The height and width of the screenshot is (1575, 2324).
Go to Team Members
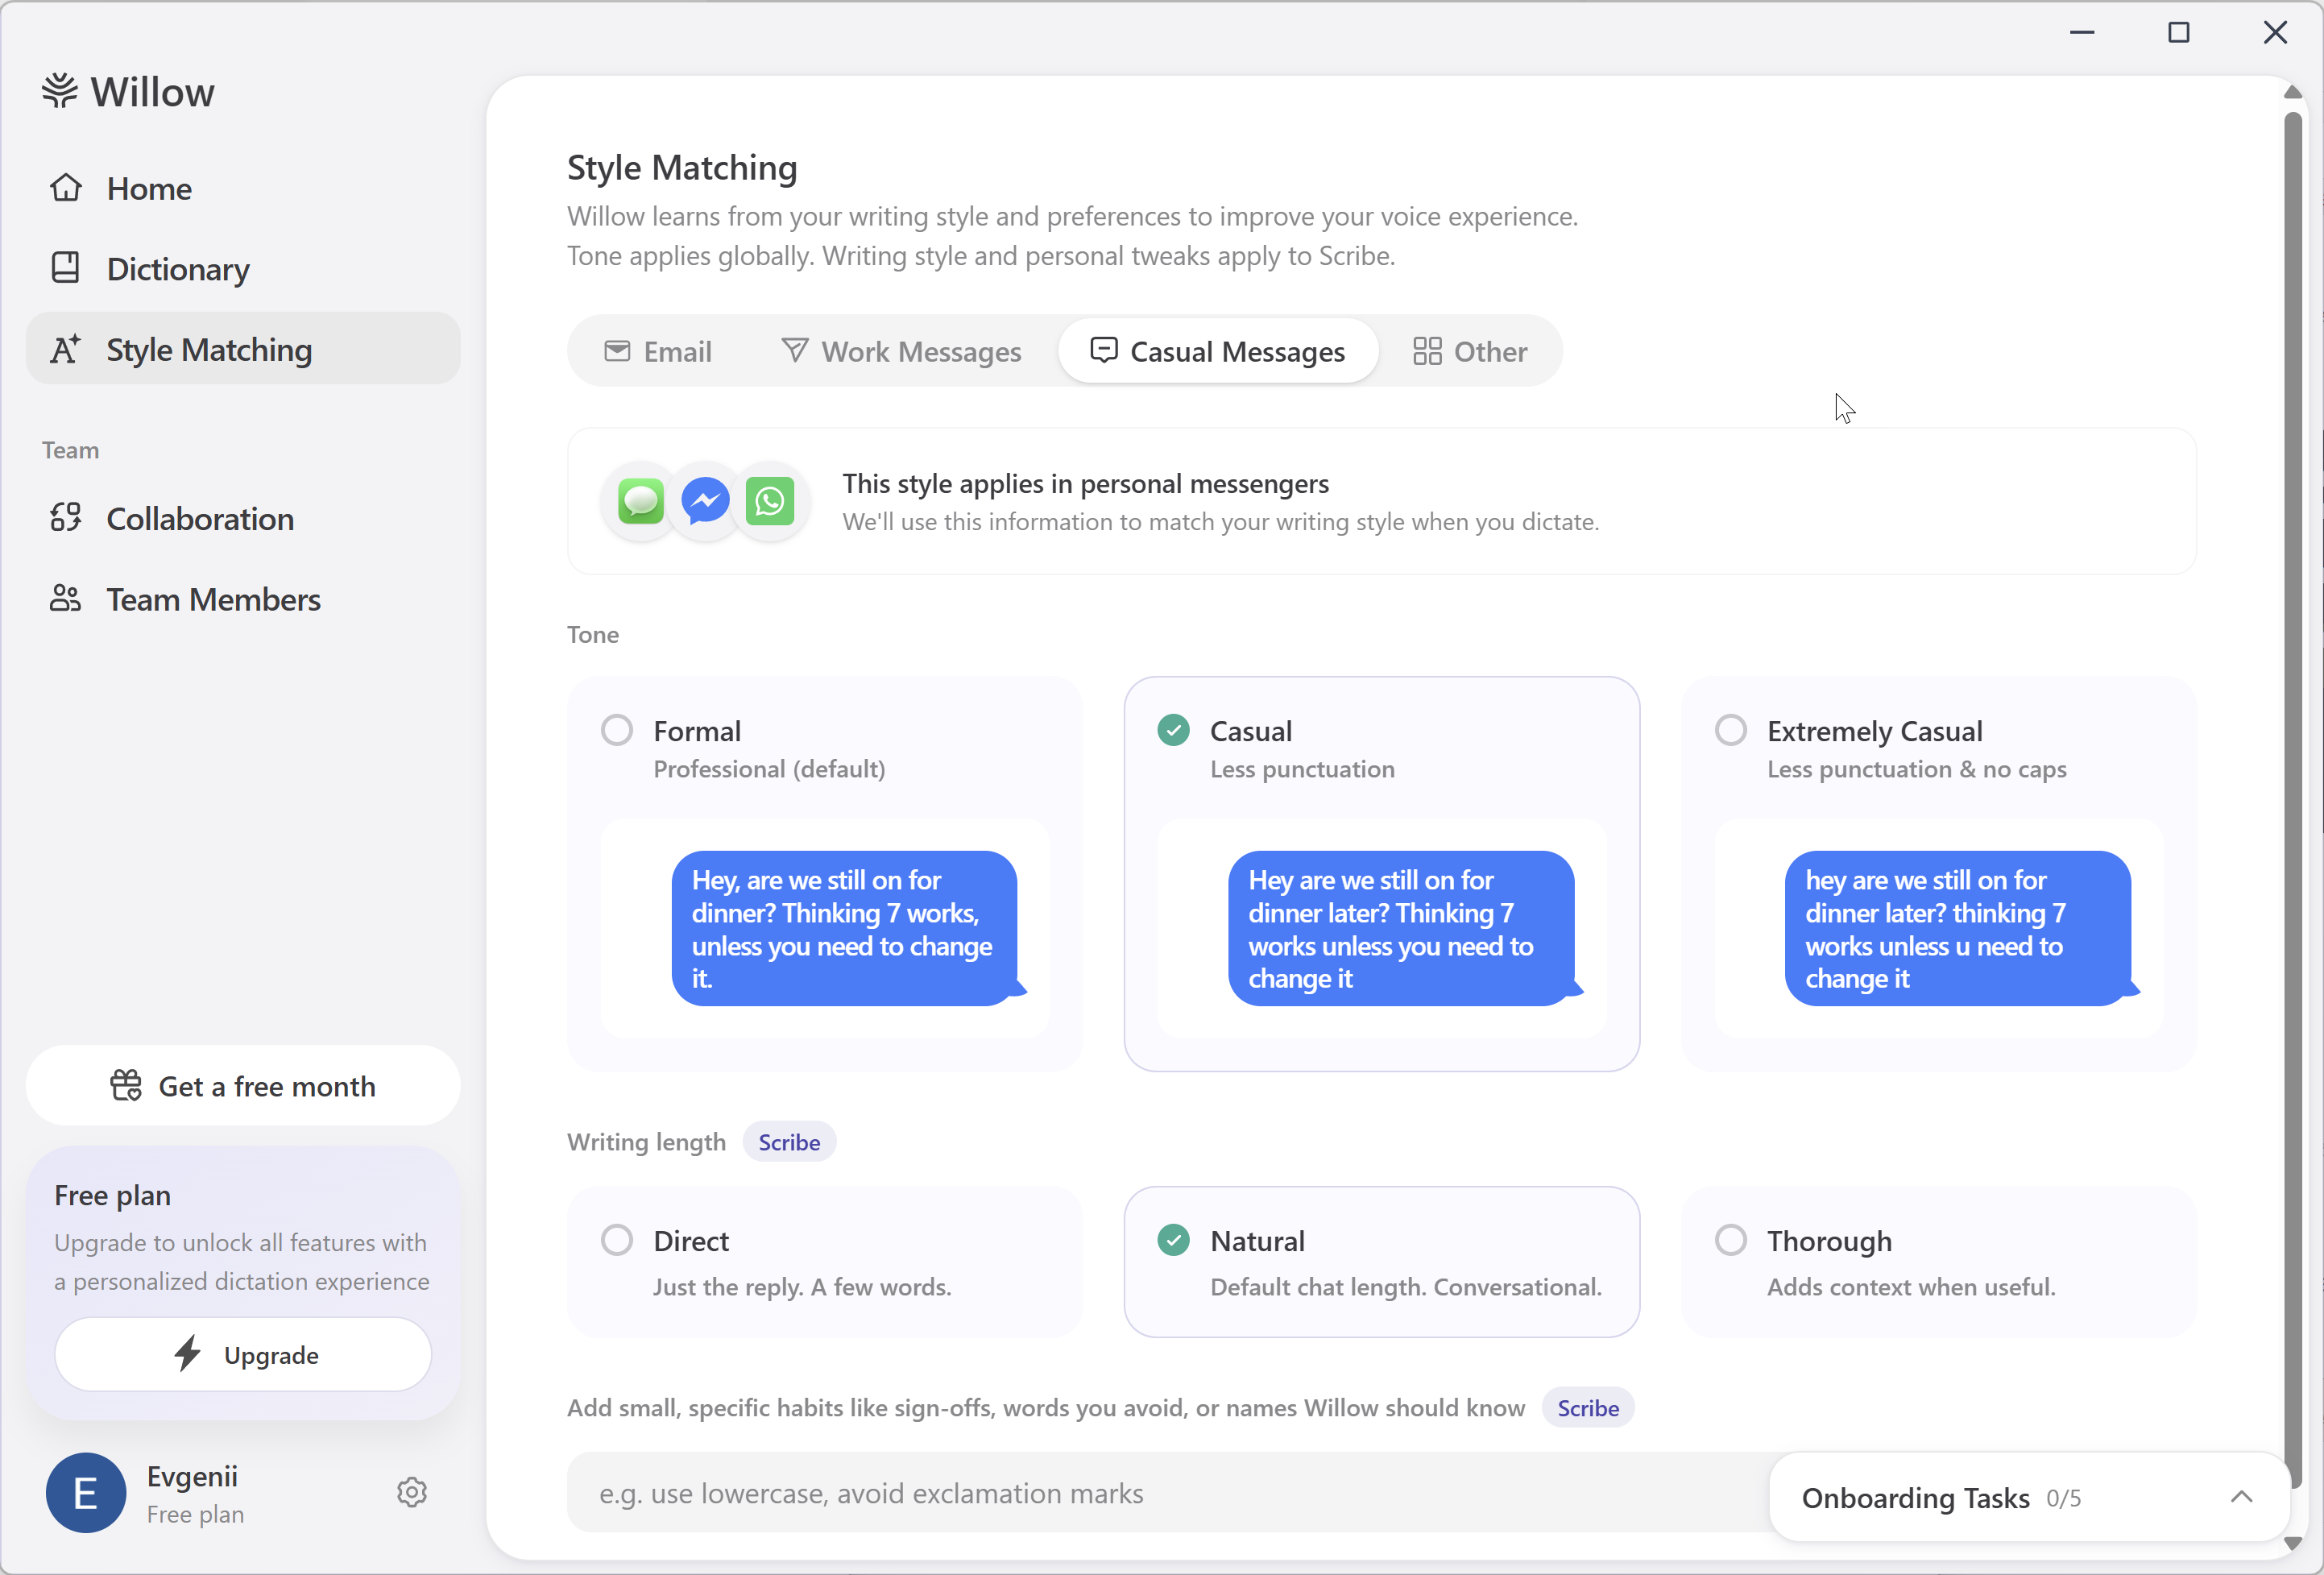coord(243,598)
